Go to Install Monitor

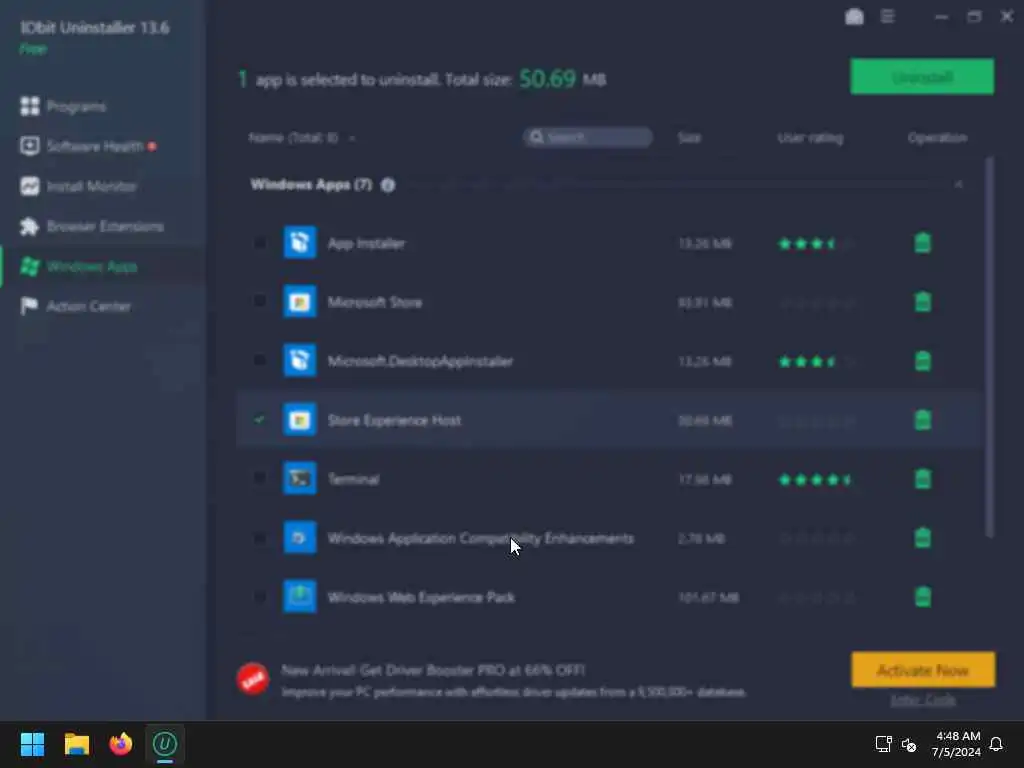click(78, 186)
